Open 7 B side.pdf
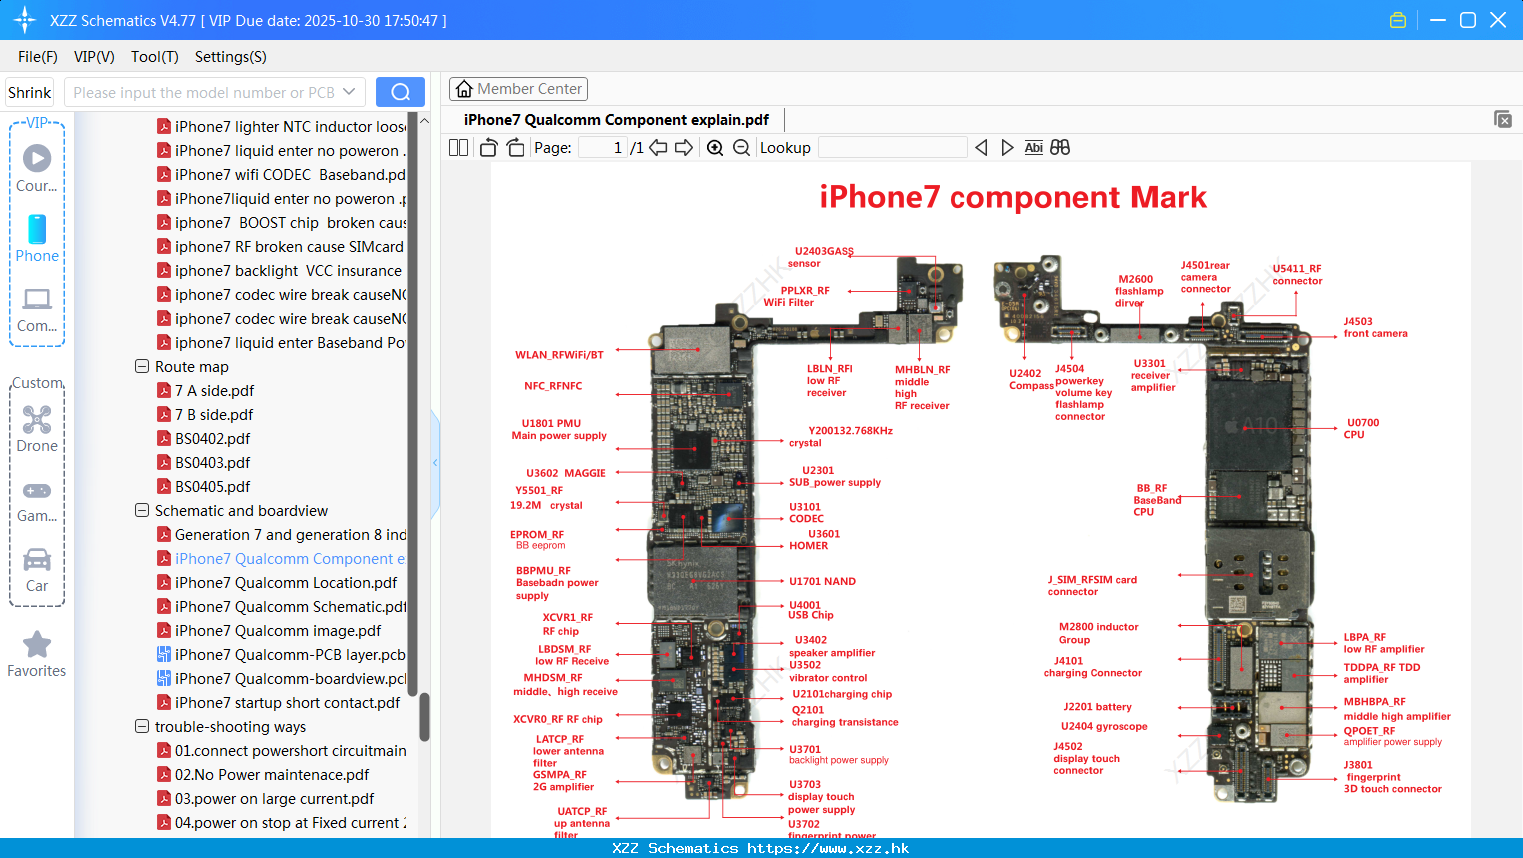Screen dimensions: 1523x858 205,414
